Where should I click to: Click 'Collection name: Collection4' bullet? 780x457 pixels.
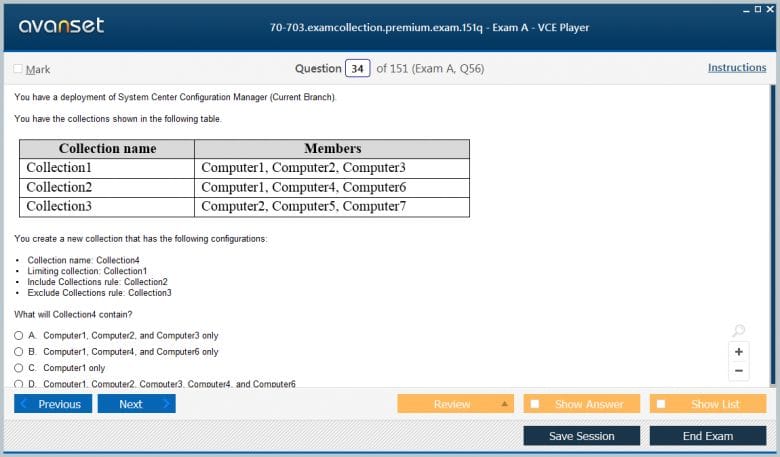coord(84,260)
